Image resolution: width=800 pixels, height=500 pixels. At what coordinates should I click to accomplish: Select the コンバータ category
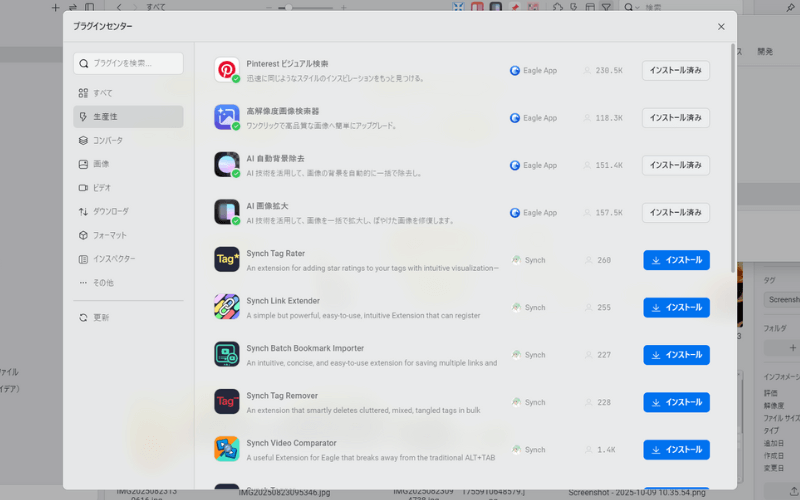click(x=108, y=140)
